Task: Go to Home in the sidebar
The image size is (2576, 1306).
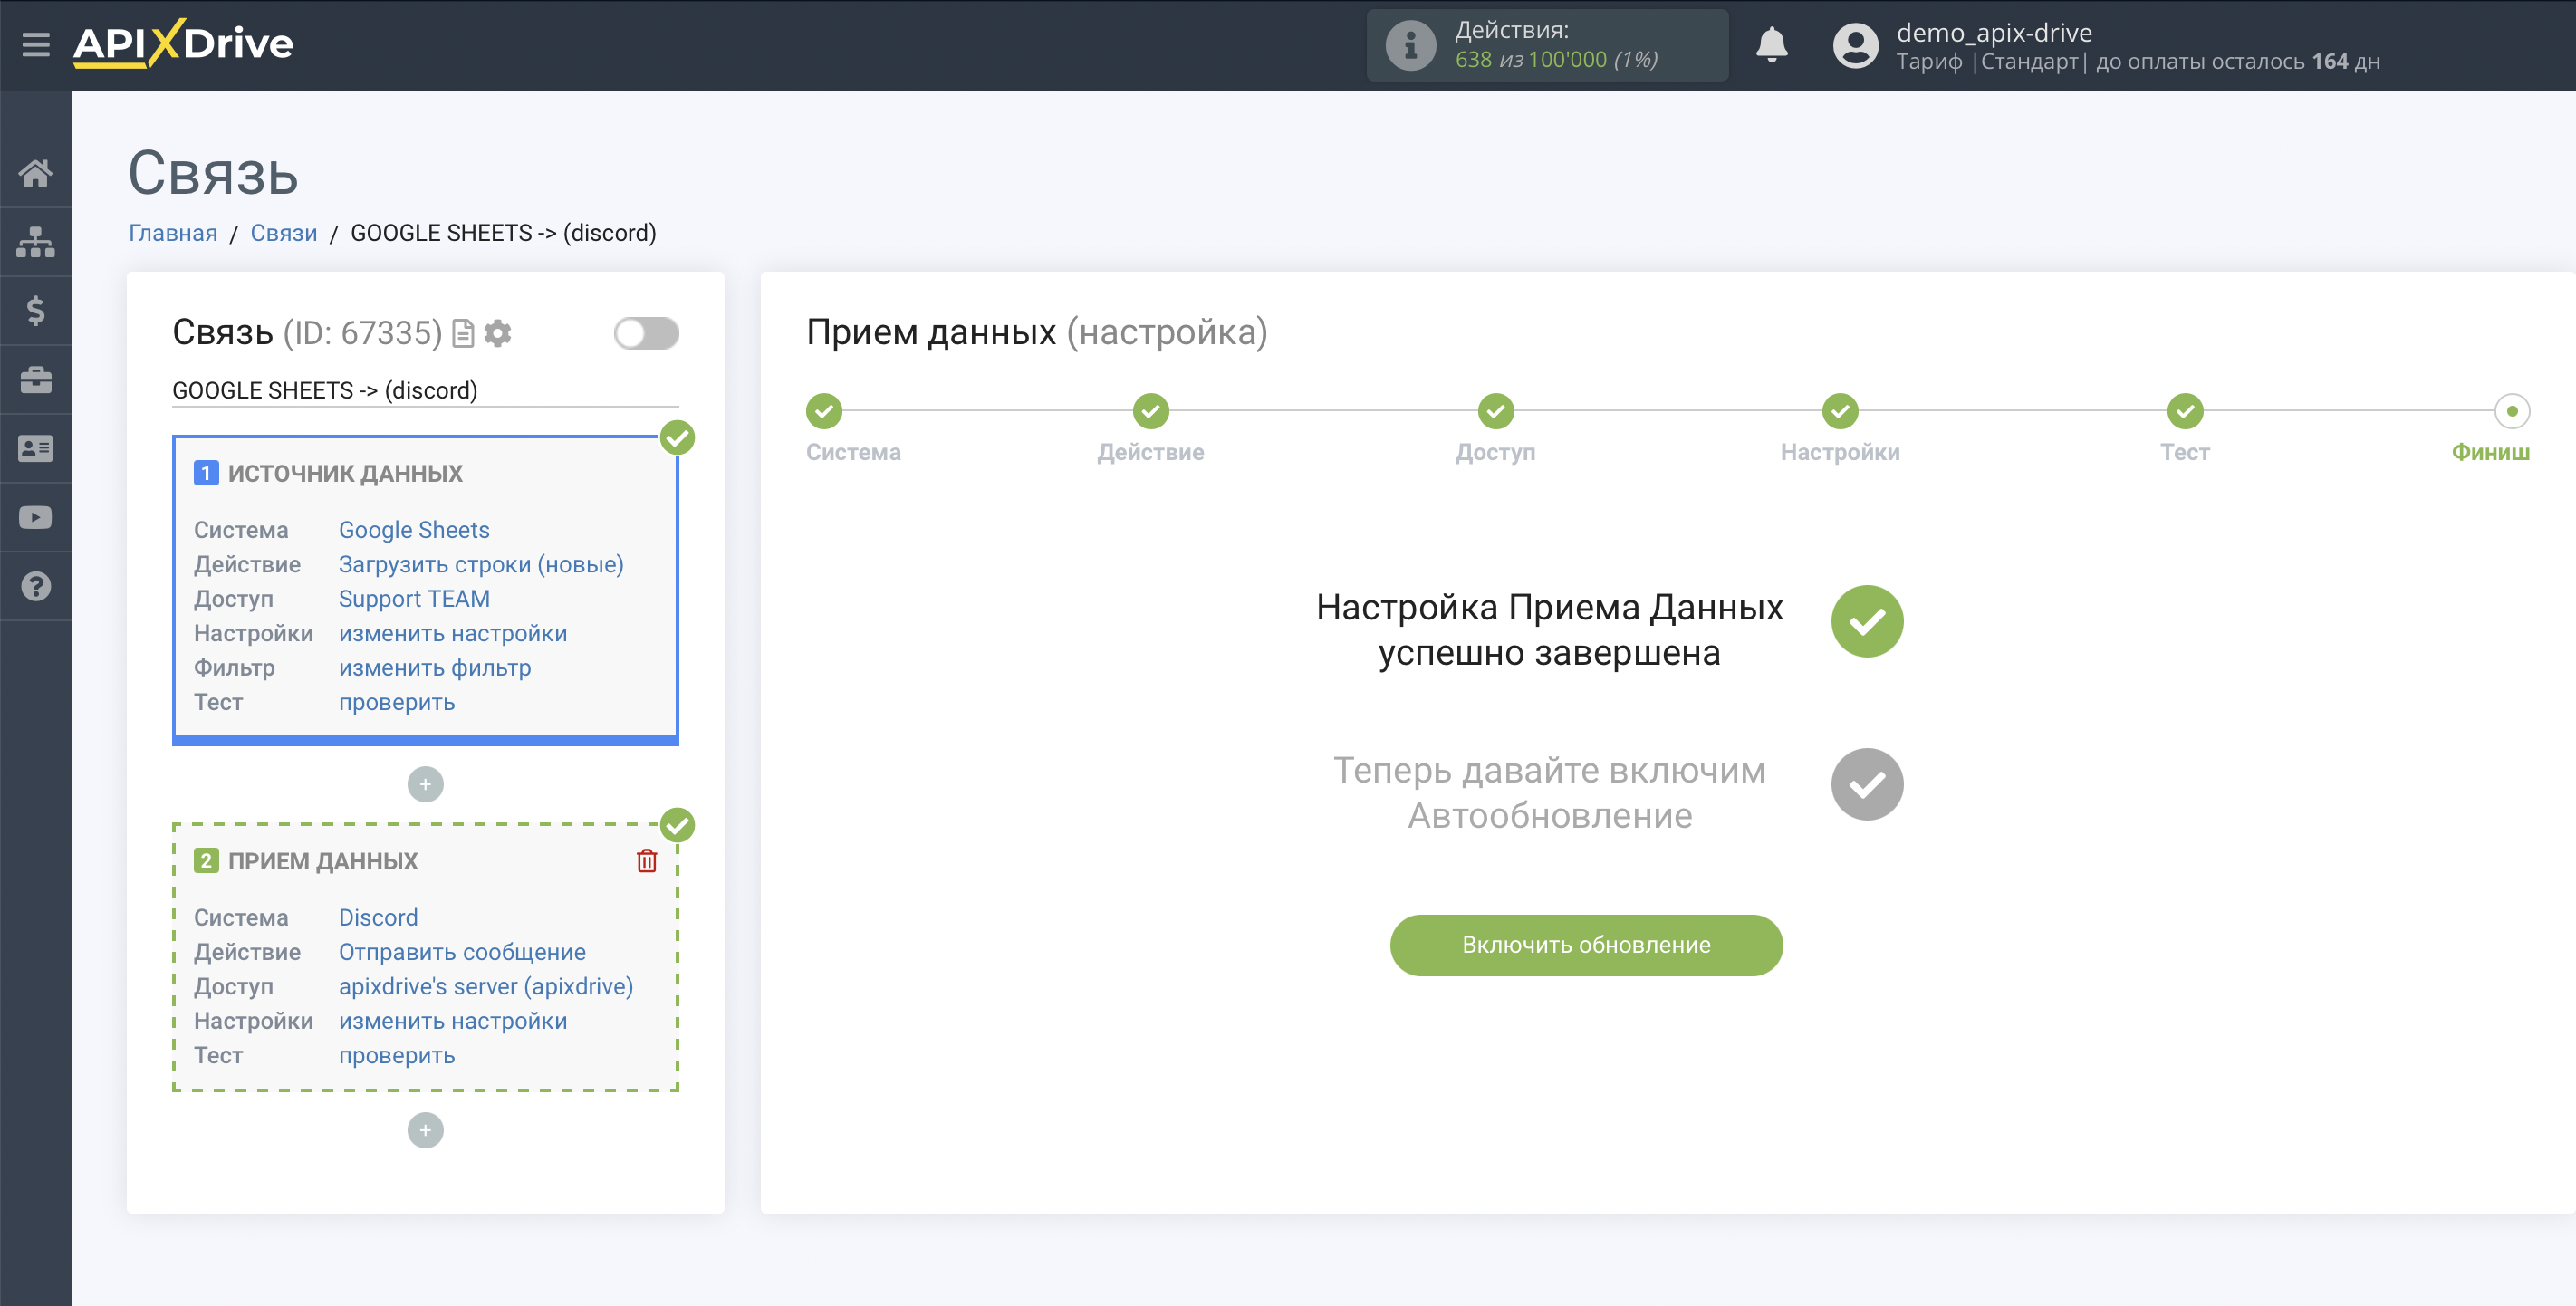Action: click(x=36, y=173)
